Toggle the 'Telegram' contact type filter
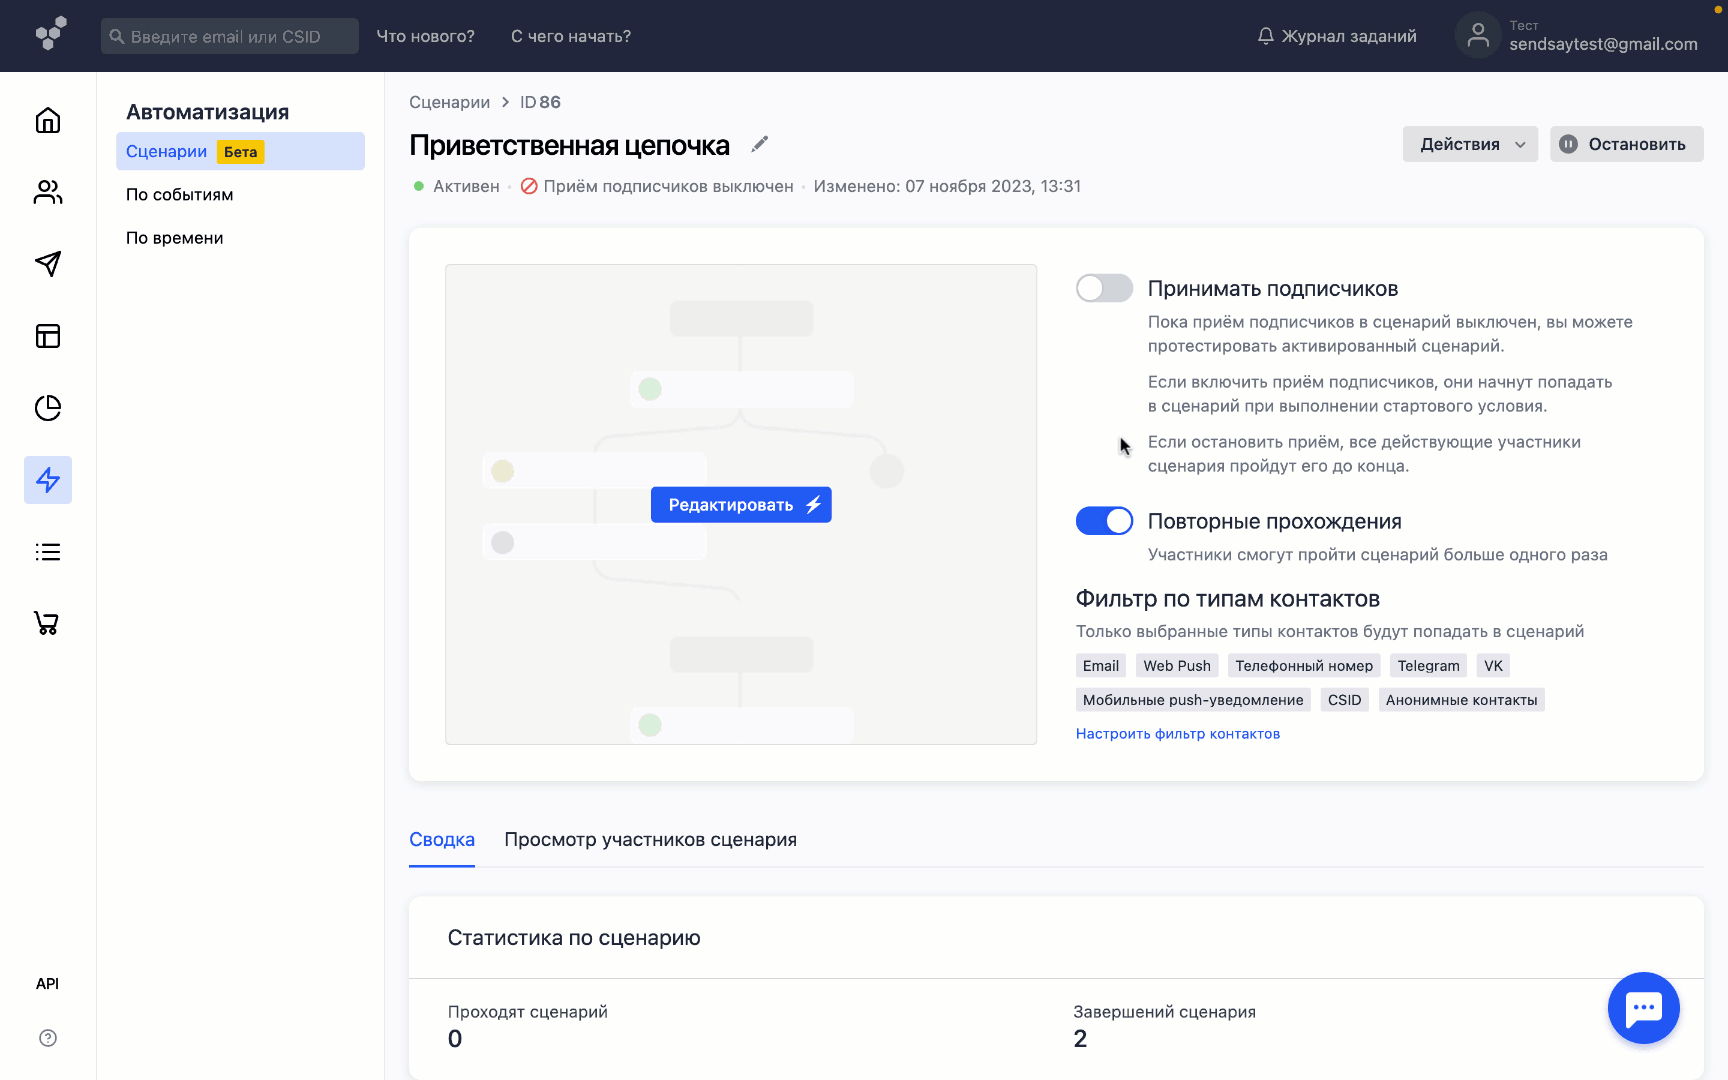1728x1080 pixels. pos(1428,665)
